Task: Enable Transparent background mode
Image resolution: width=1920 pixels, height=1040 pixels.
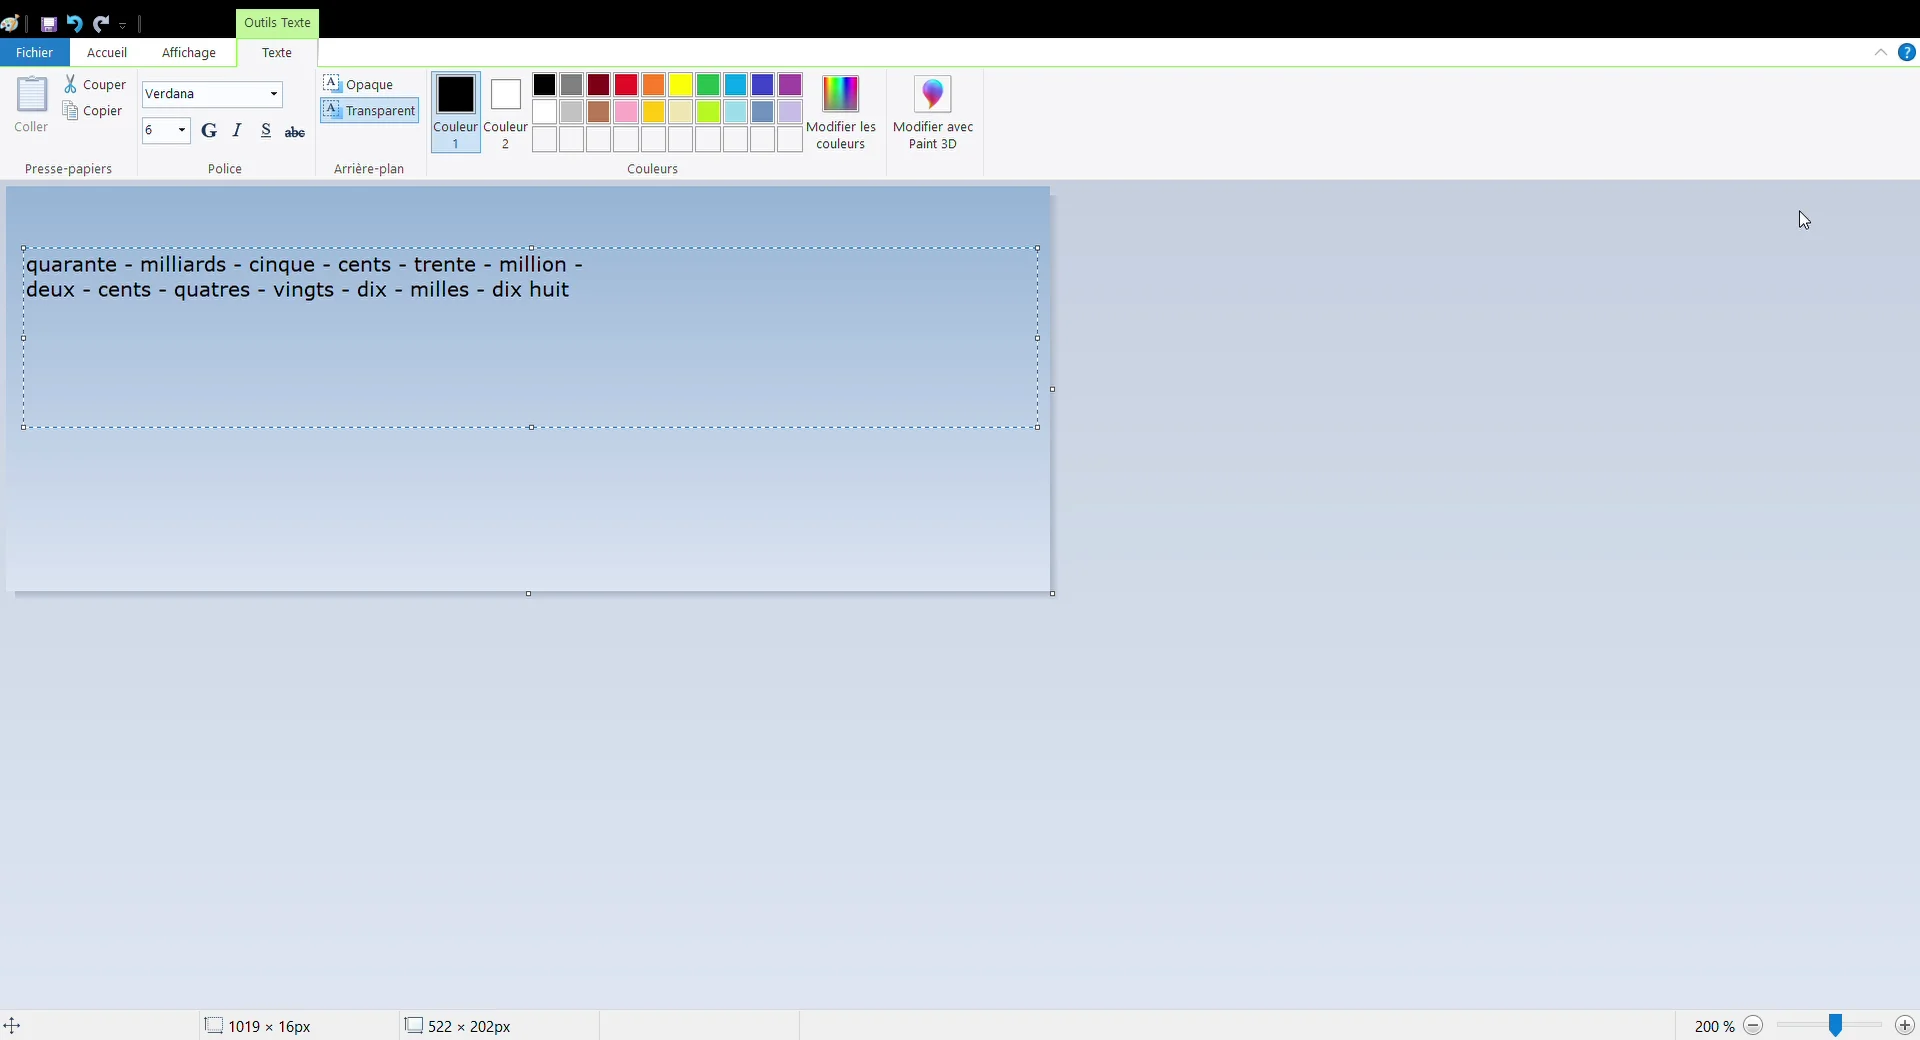Action: (368, 111)
